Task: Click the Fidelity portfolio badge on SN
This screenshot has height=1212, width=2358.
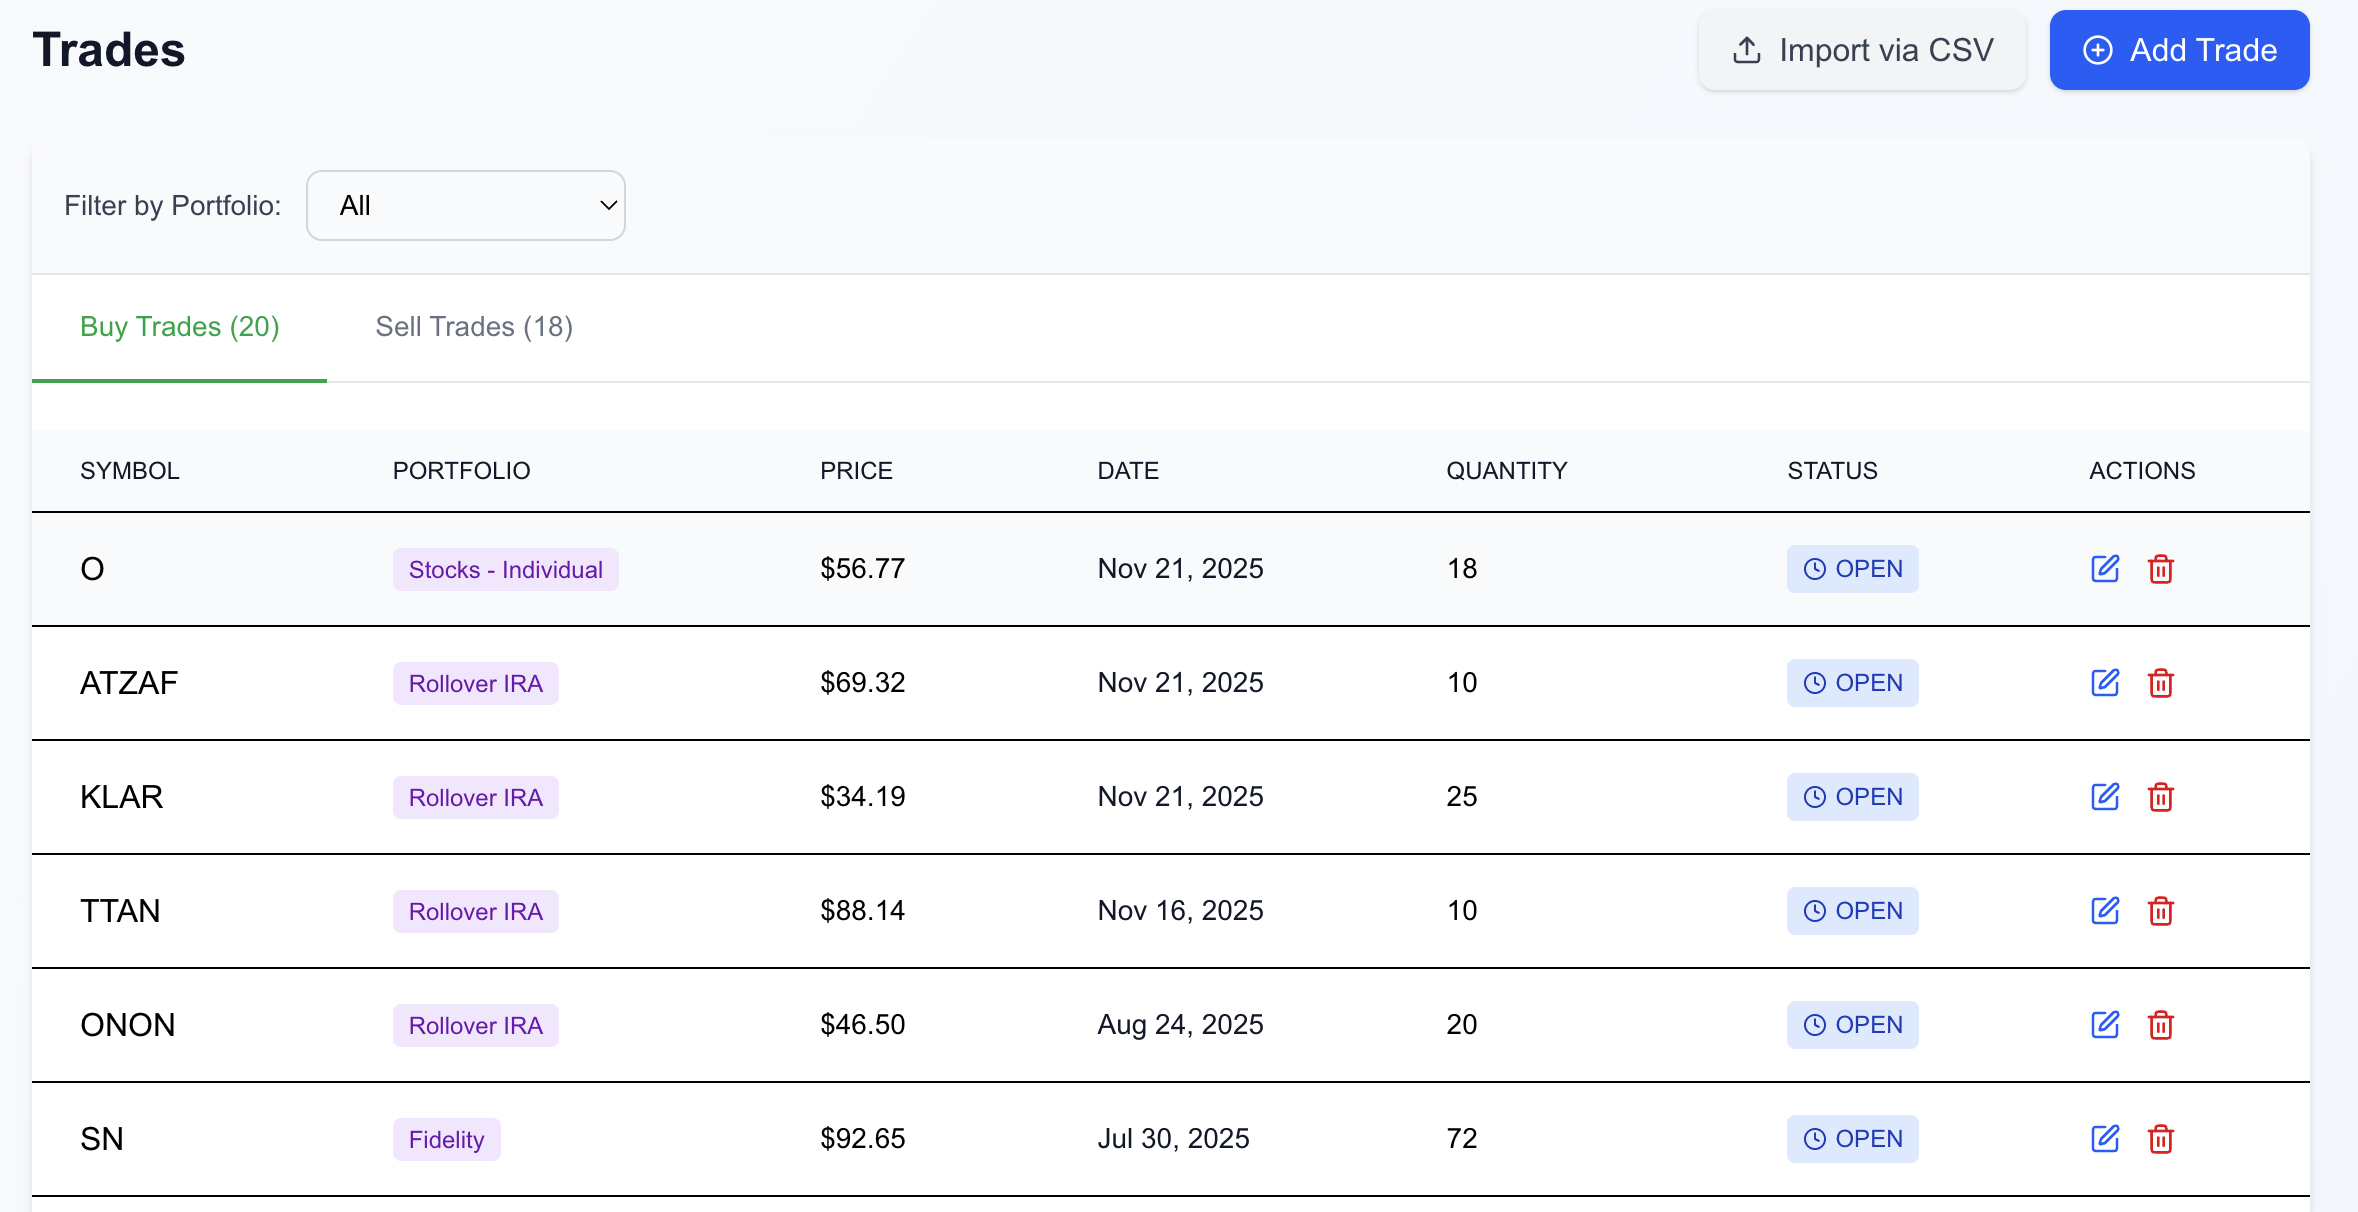Action: click(446, 1138)
